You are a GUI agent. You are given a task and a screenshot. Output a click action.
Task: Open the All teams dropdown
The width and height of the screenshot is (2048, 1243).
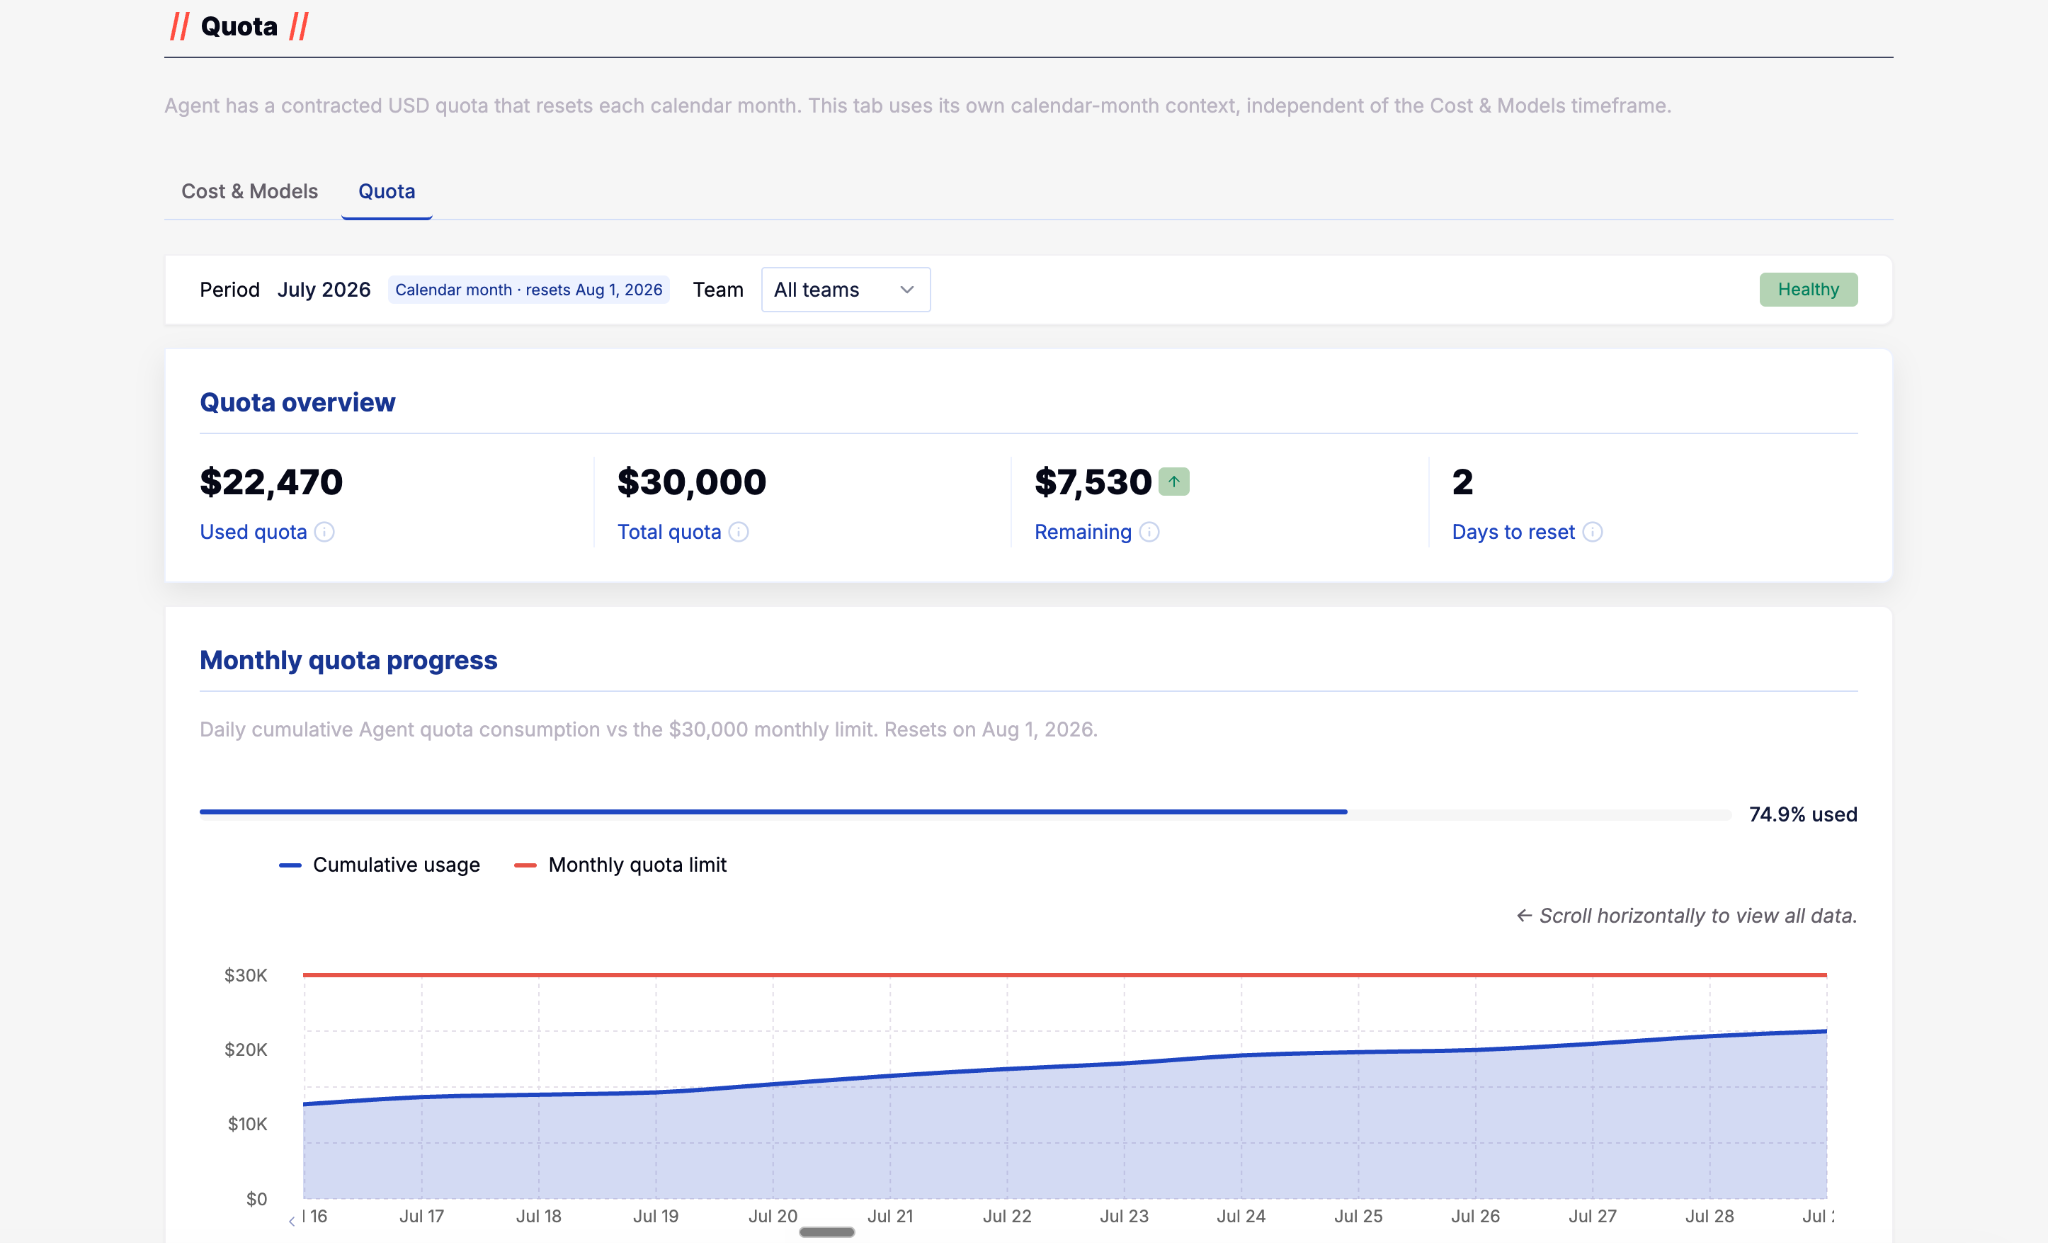(x=846, y=290)
